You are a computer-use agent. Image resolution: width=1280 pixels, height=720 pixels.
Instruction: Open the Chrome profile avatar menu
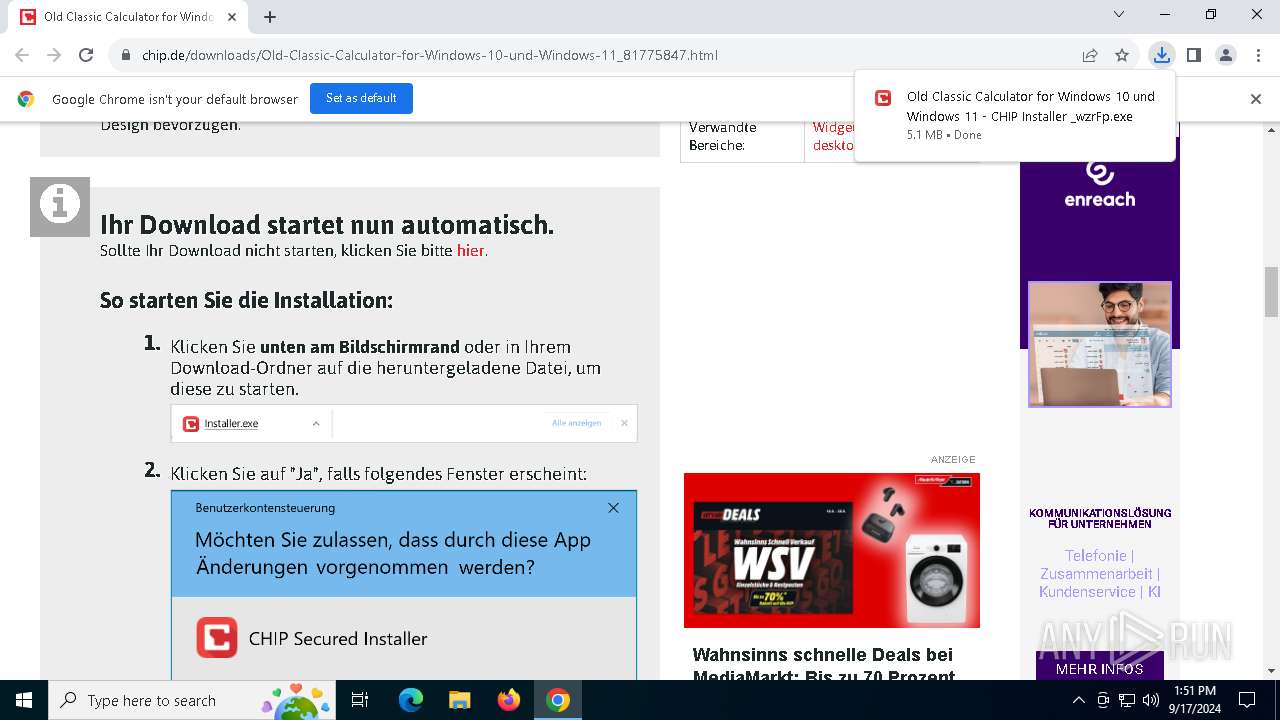coord(1226,55)
